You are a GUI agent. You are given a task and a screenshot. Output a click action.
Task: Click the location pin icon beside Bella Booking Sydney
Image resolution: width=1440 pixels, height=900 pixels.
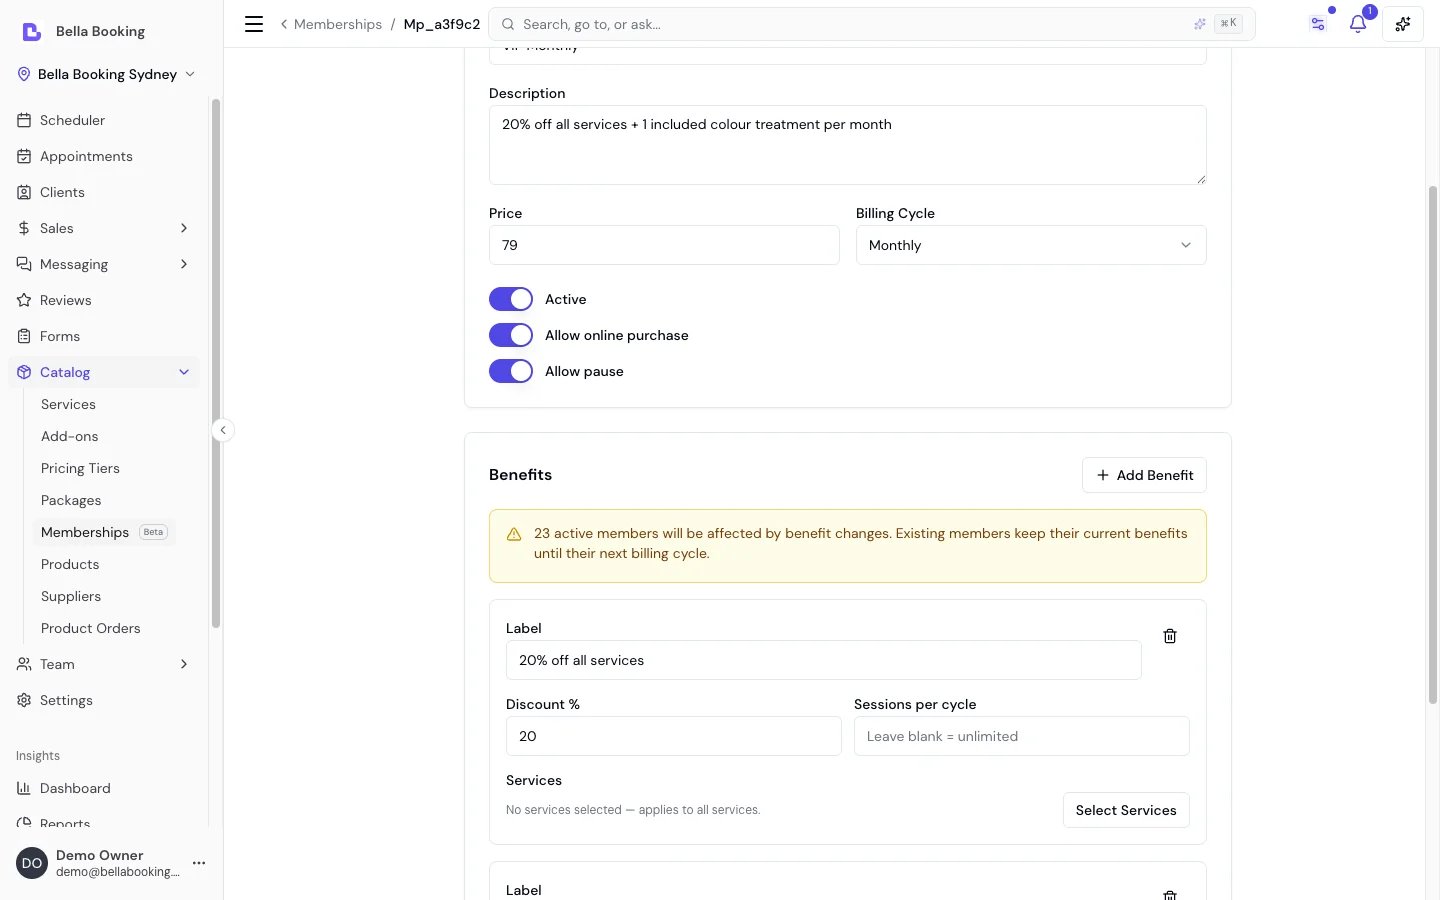point(24,74)
